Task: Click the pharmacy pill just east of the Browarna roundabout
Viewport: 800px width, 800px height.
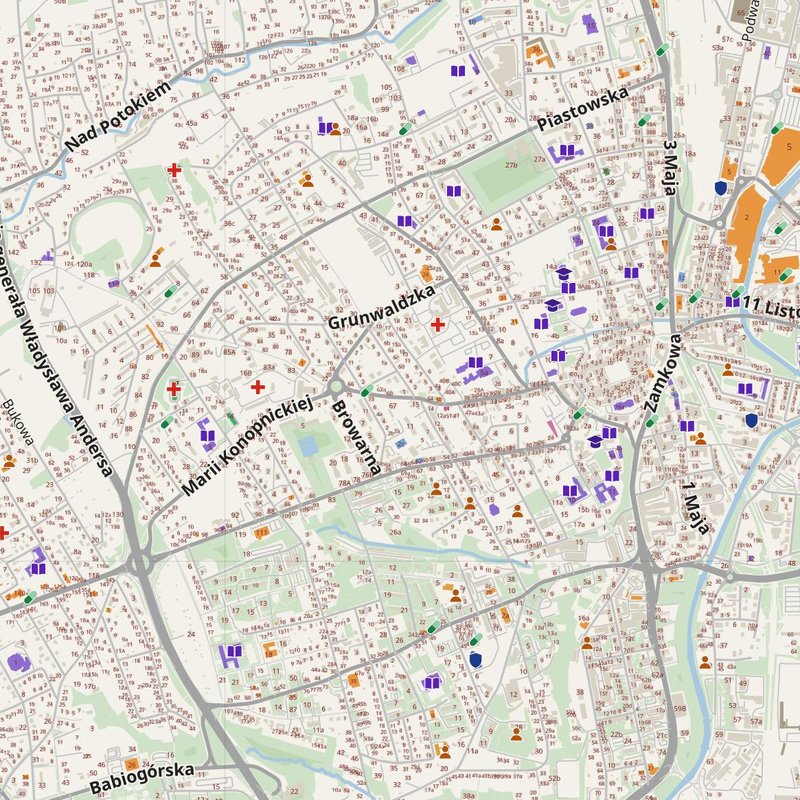Action: (367, 391)
